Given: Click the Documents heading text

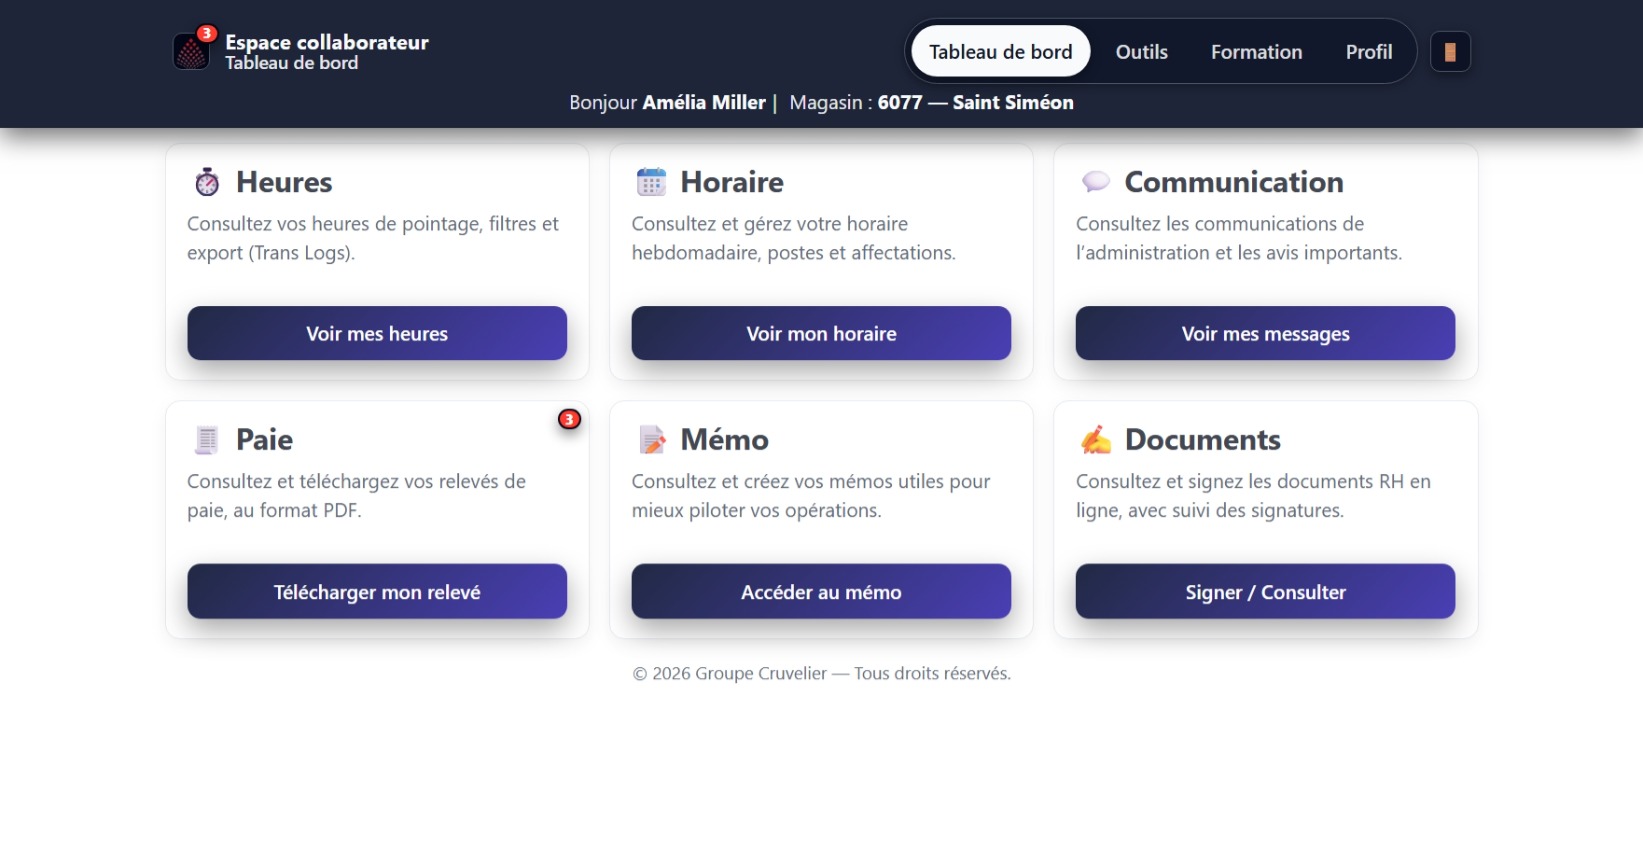Looking at the screenshot, I should [1203, 439].
